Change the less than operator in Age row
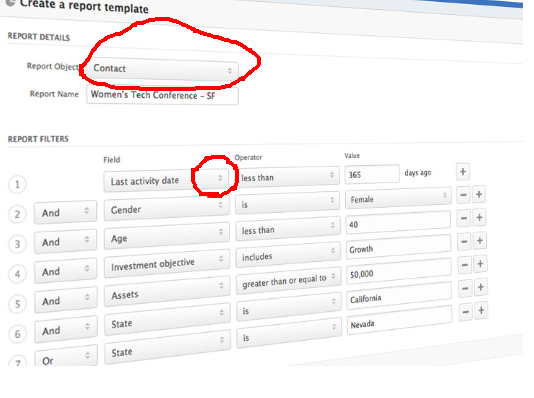The width and height of the screenshot is (534, 398). point(288,229)
